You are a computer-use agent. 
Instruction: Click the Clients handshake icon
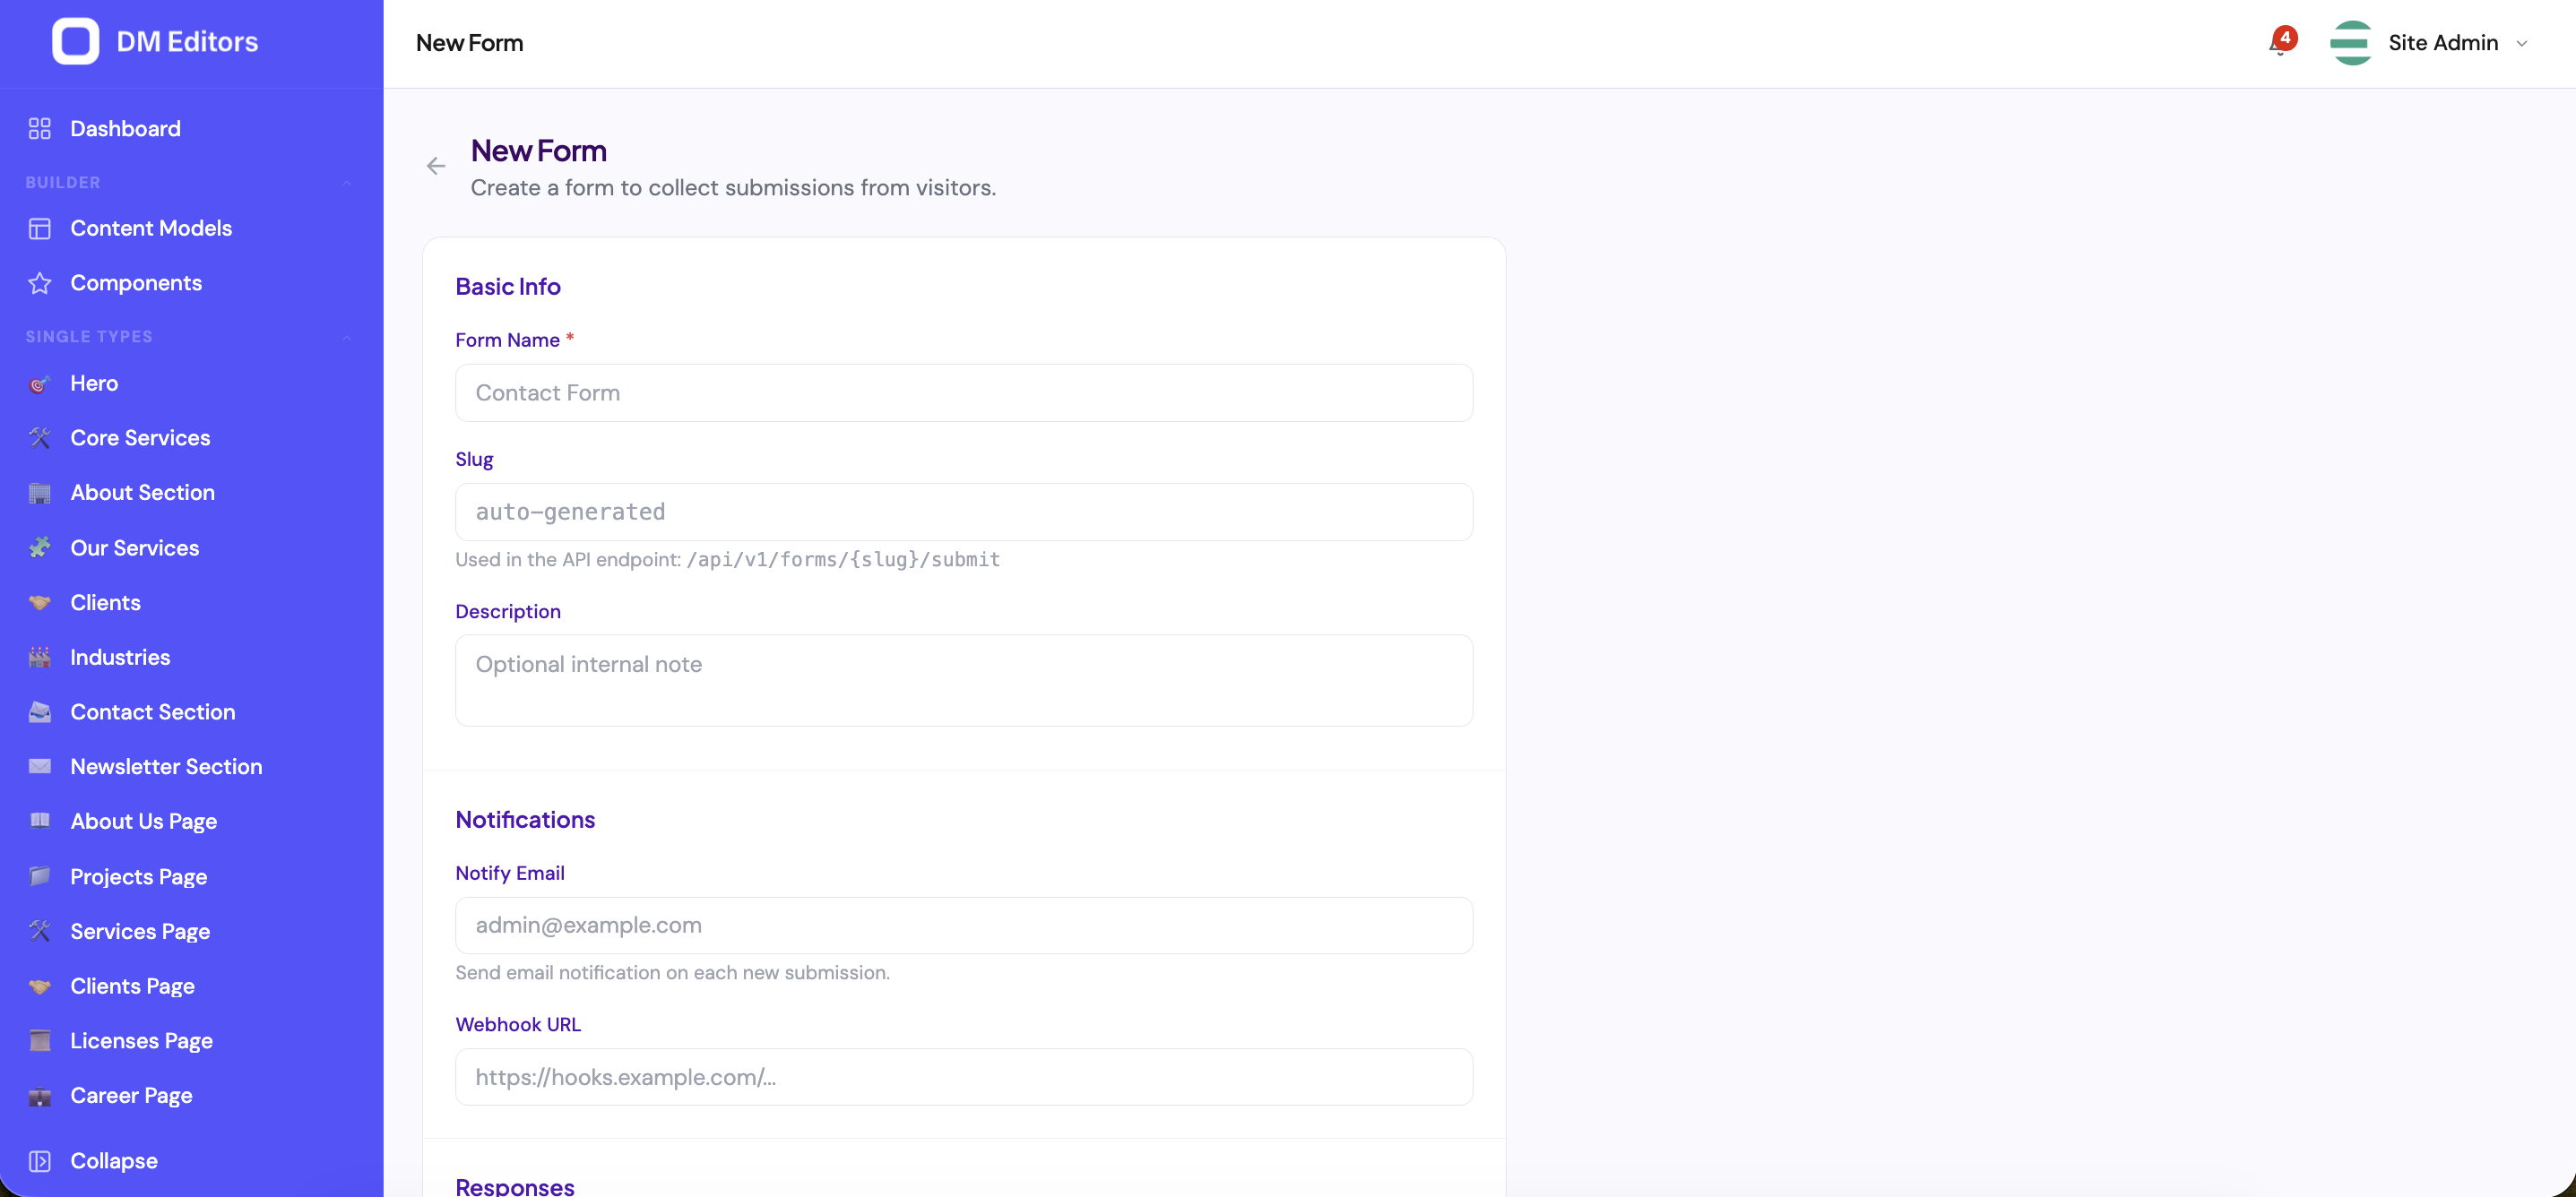(x=39, y=602)
